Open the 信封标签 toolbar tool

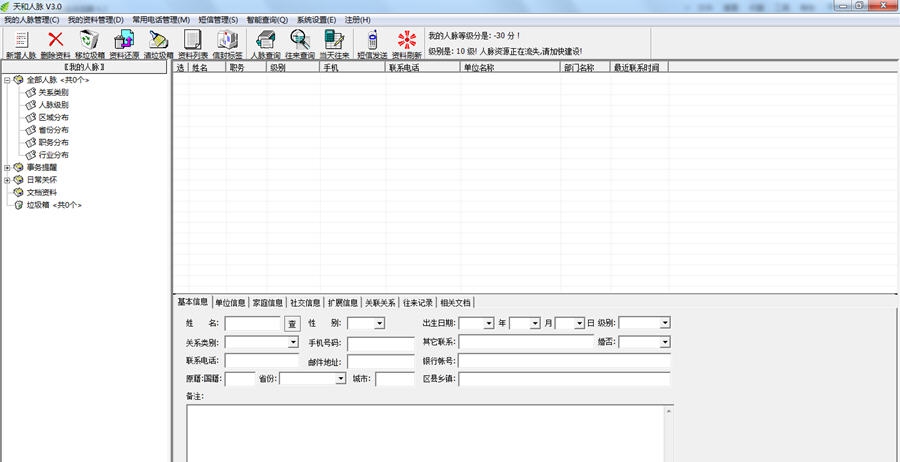point(229,40)
